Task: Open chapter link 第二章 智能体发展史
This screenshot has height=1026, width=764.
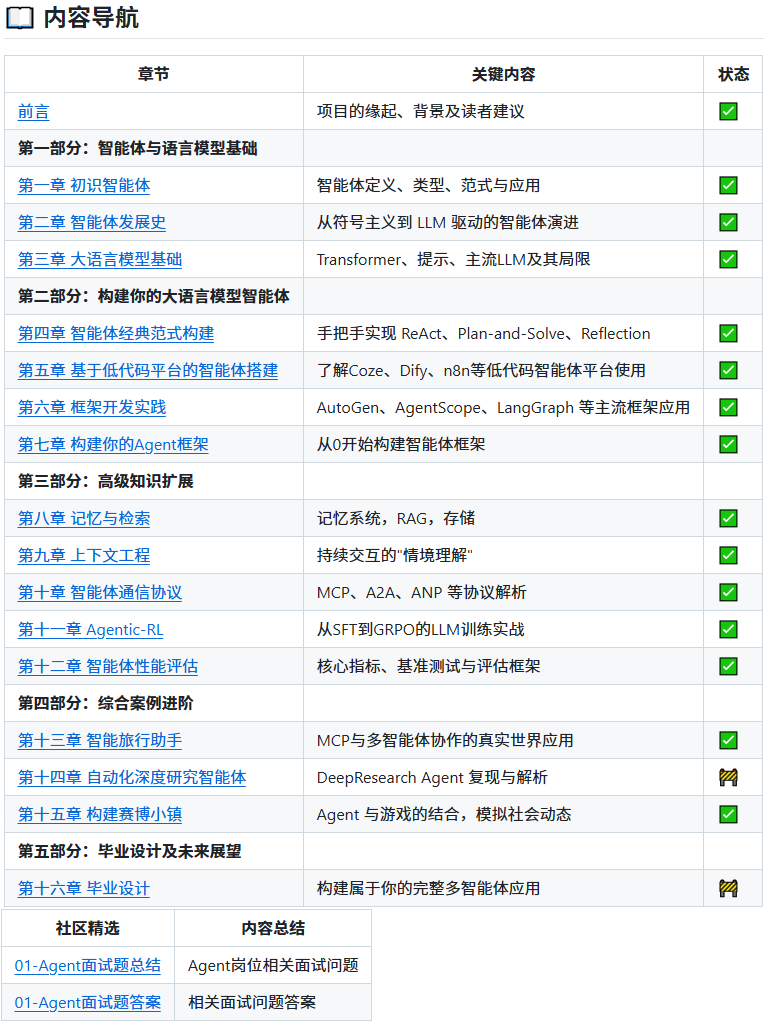Action: click(92, 222)
